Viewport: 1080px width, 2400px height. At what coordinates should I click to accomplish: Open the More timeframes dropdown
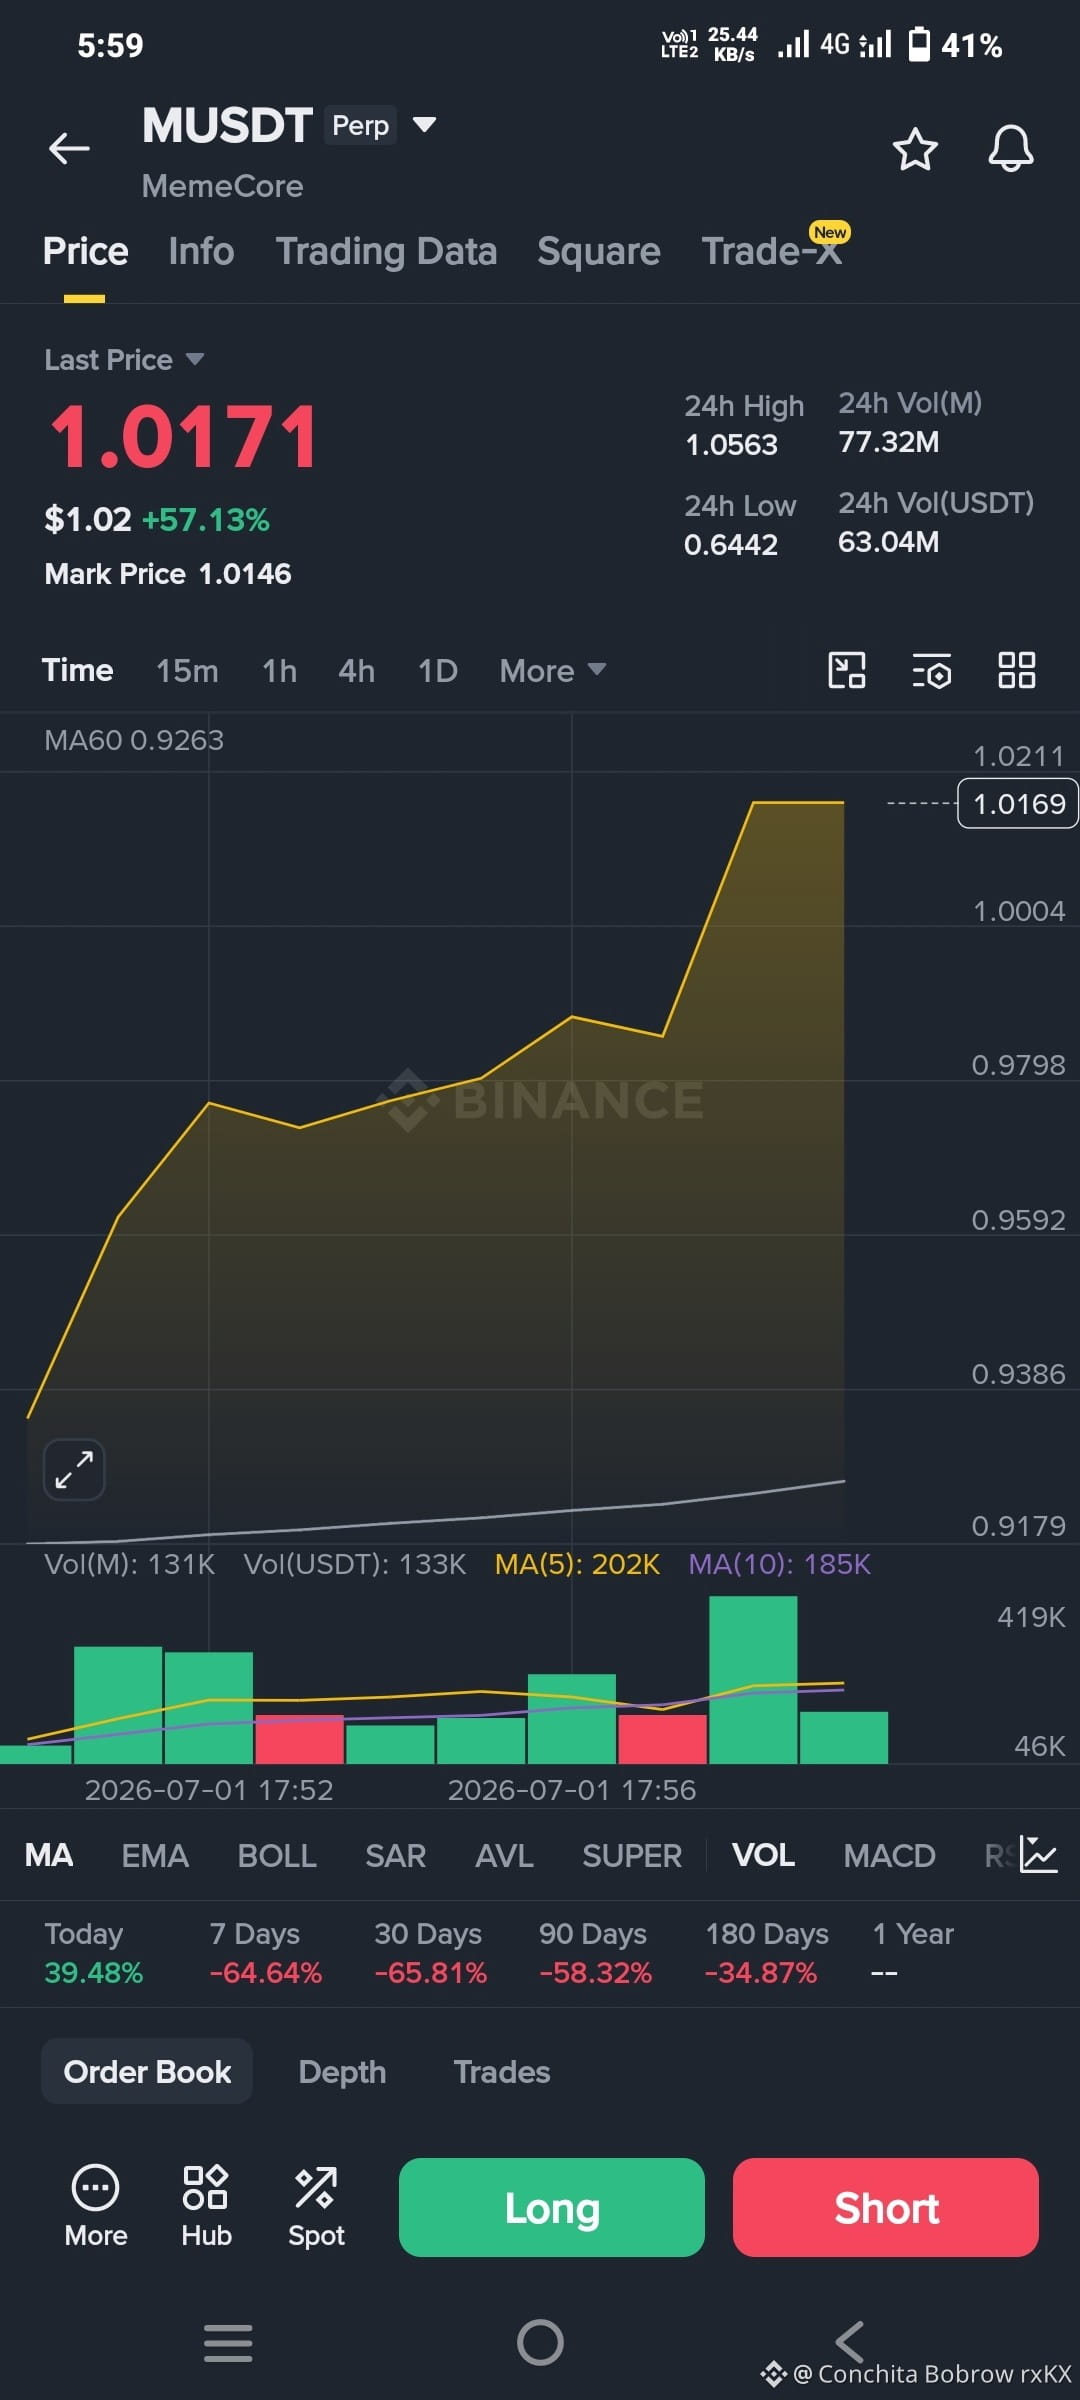point(552,670)
